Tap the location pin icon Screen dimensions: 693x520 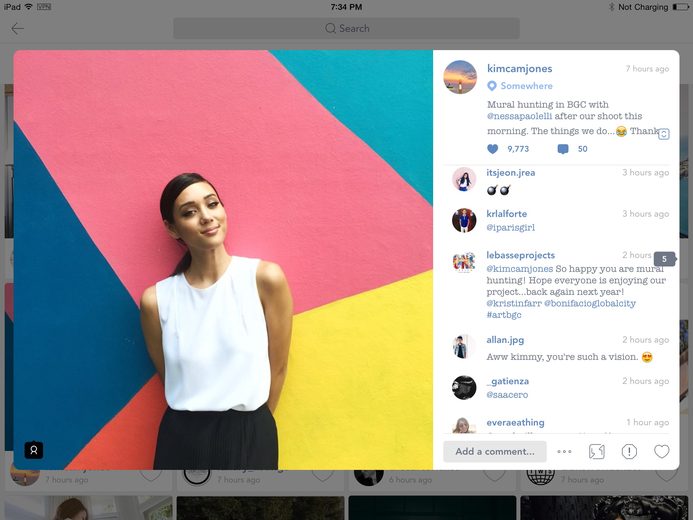click(491, 86)
